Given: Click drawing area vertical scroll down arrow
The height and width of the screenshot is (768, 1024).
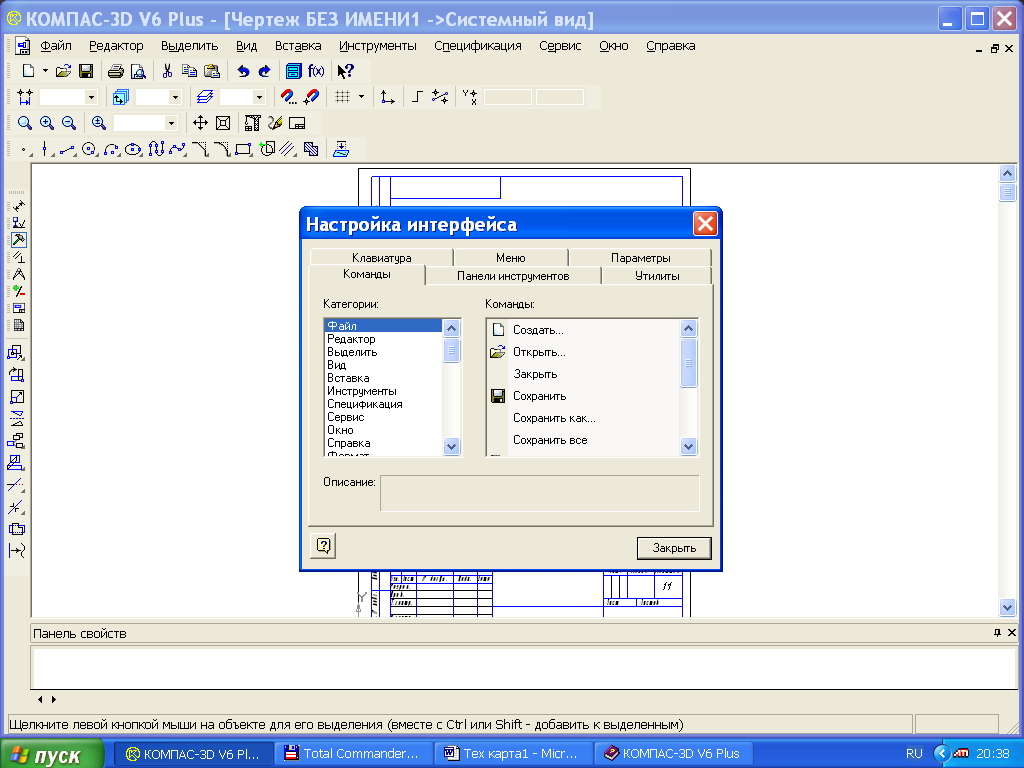Looking at the screenshot, I should click(1007, 607).
